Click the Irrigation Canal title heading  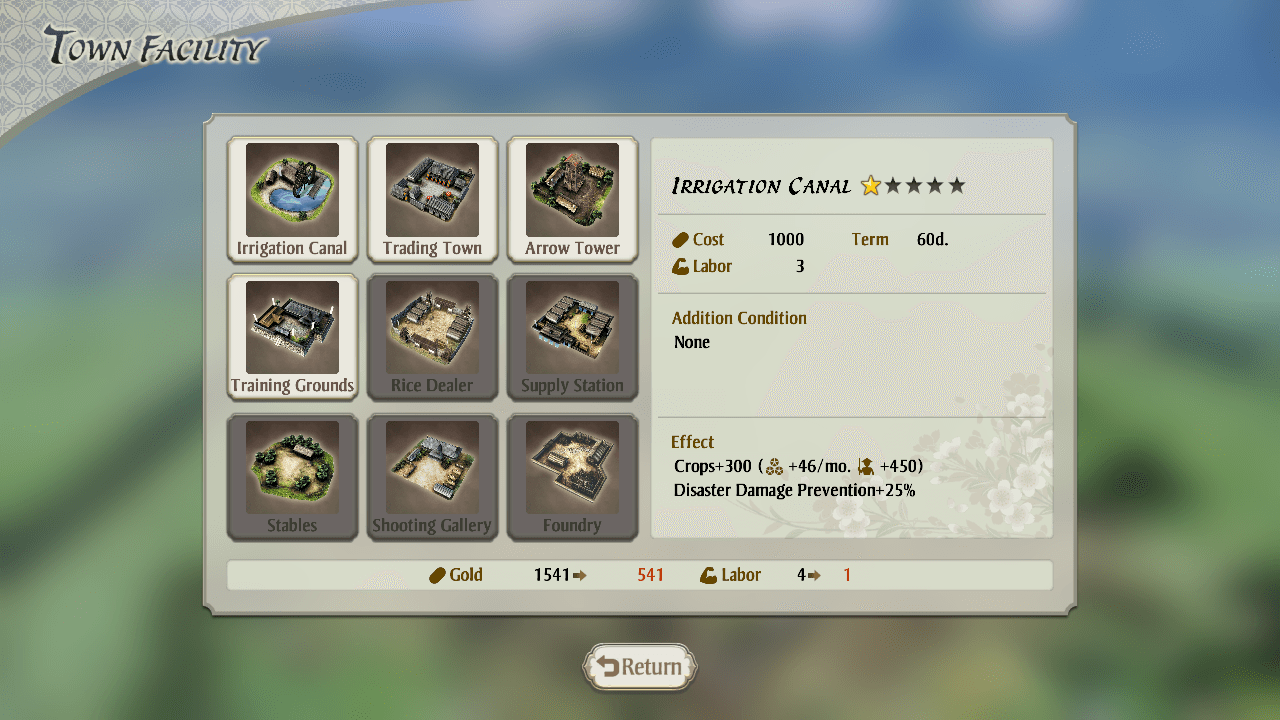coord(761,186)
